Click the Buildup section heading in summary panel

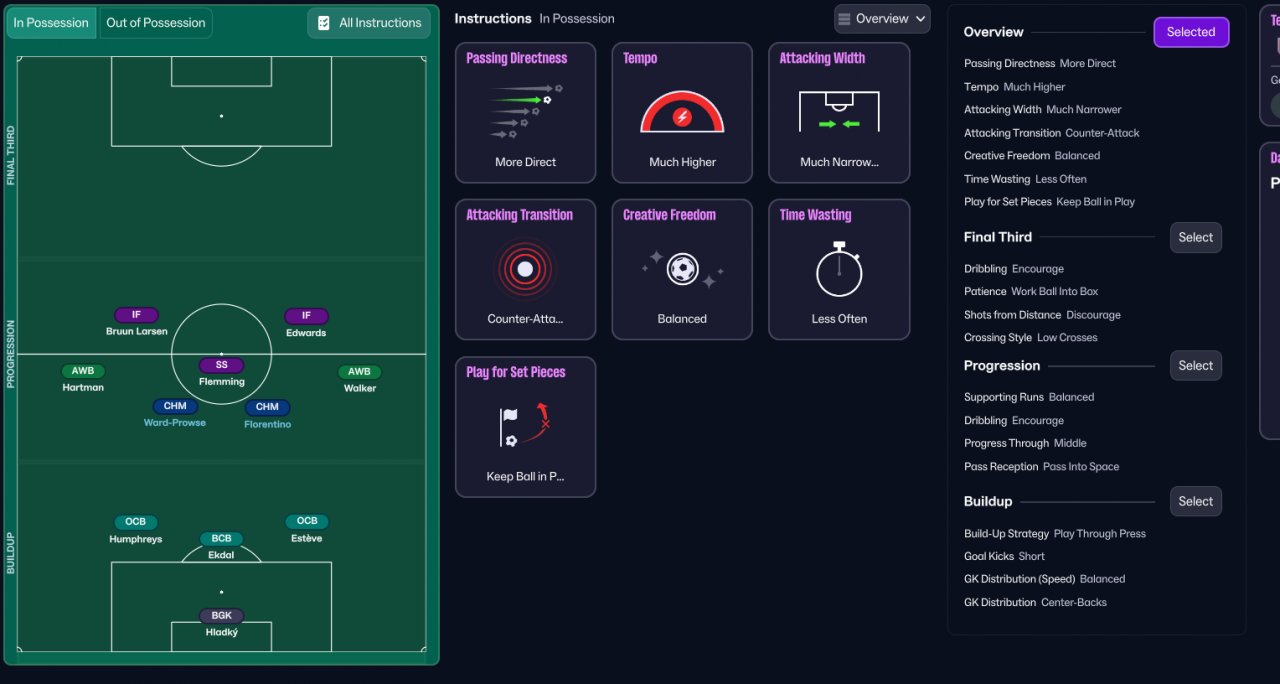coord(988,502)
